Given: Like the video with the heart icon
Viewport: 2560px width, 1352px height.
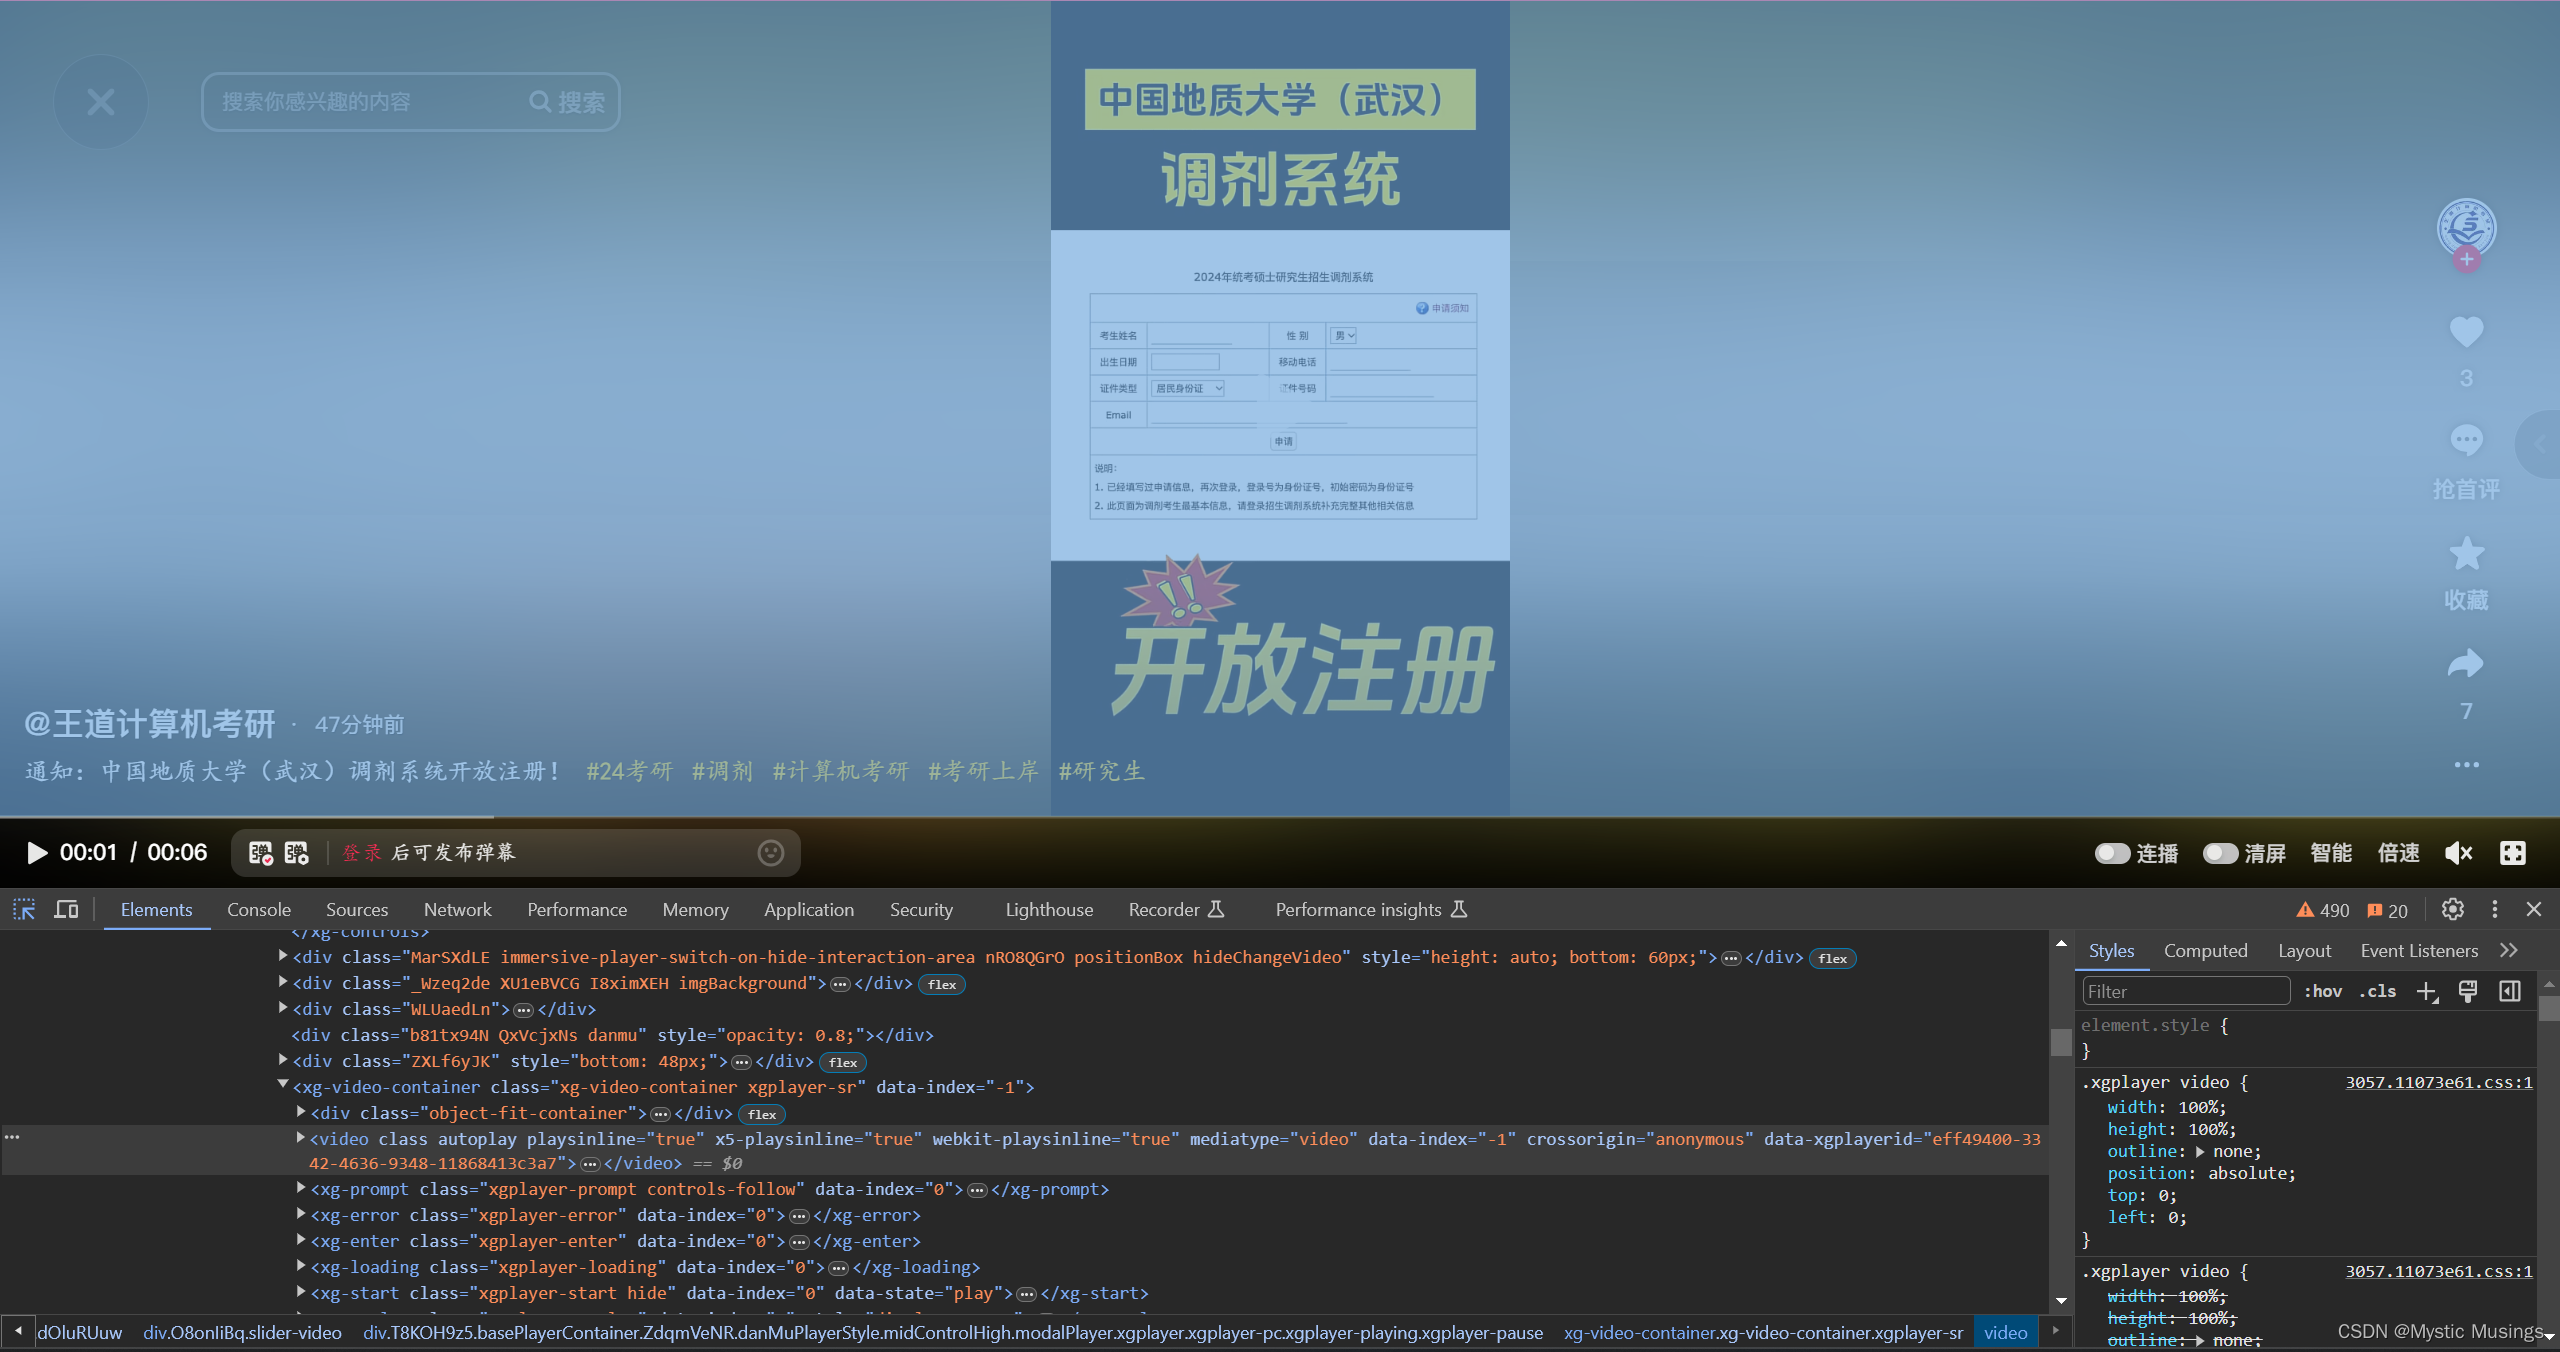Looking at the screenshot, I should click(x=2466, y=331).
